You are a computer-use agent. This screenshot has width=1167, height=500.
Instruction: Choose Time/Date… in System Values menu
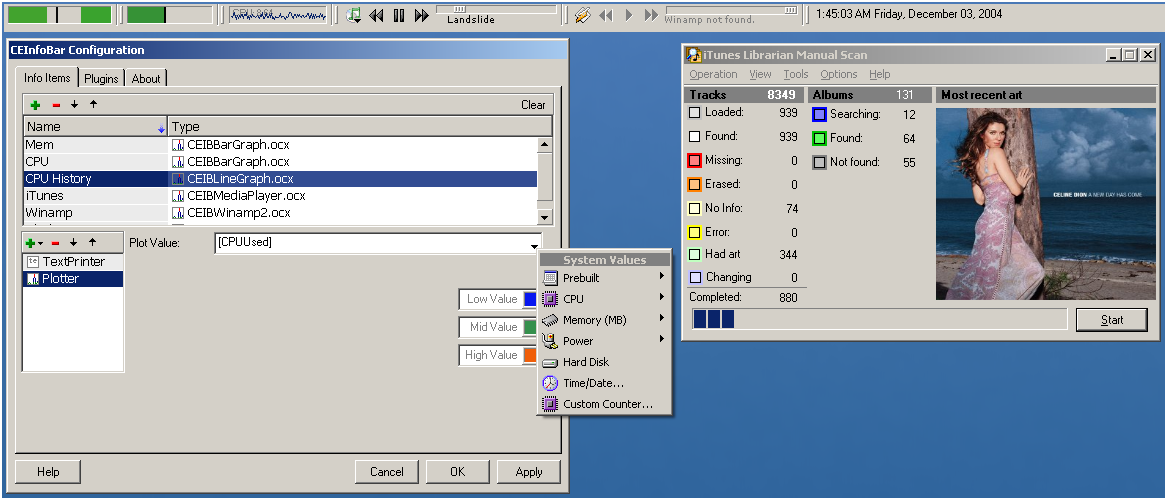605,383
